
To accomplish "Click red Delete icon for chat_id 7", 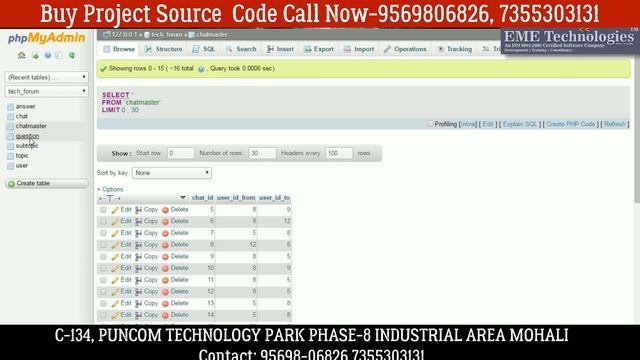I will [165, 233].
